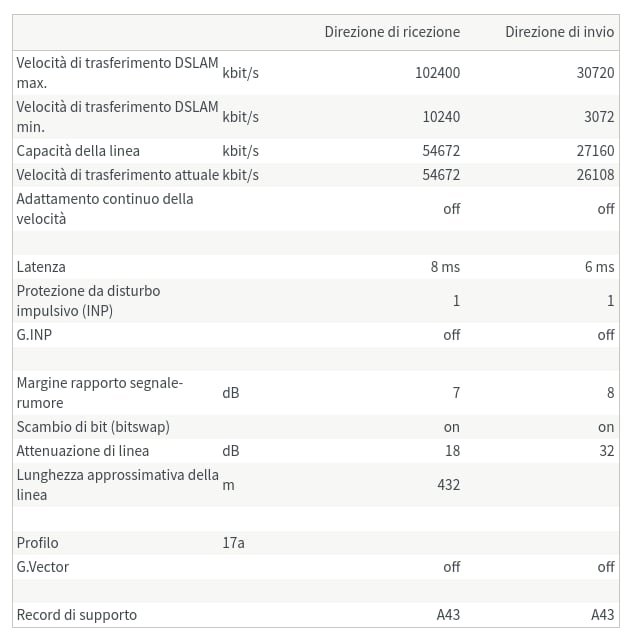Select the 'Latenza' row label
The image size is (630, 641).
(x=41, y=267)
